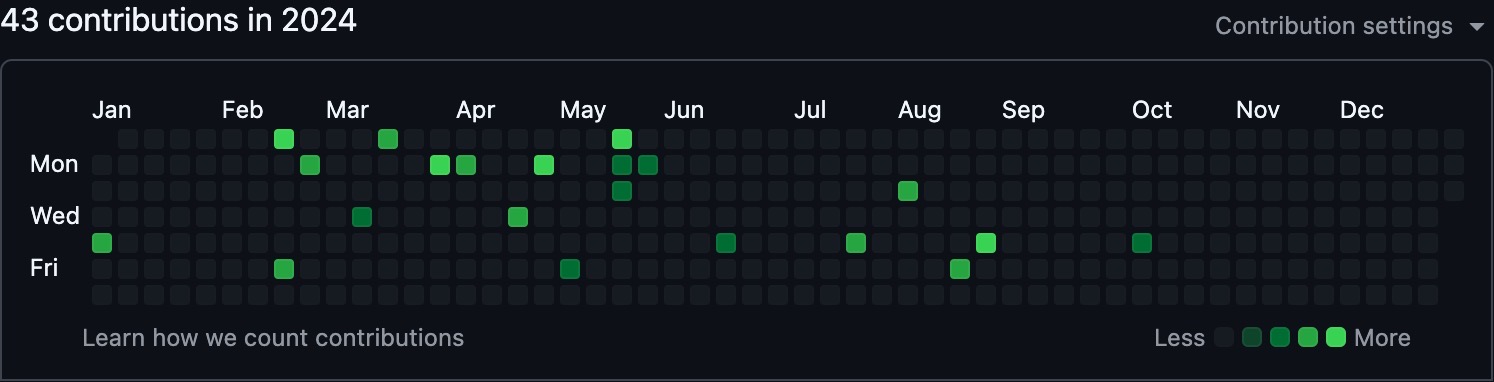The image size is (1494, 382).
Task: Click the Jun month label
Action: pyautogui.click(x=684, y=110)
